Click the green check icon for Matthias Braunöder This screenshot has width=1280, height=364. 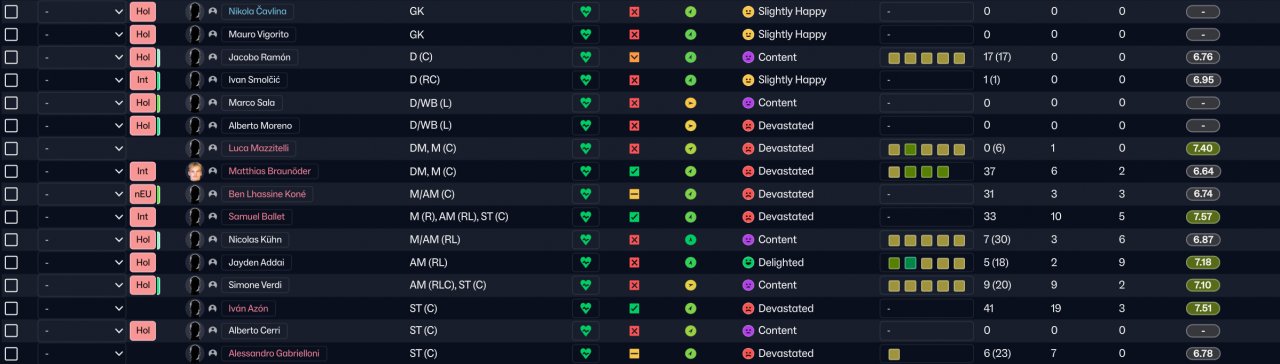click(x=634, y=171)
